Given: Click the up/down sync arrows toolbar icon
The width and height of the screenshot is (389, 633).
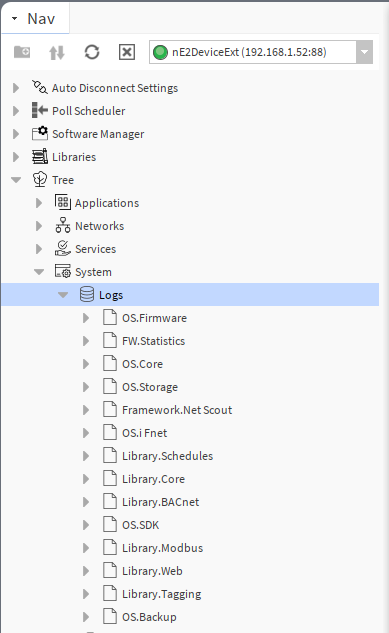Looking at the screenshot, I should [57, 52].
